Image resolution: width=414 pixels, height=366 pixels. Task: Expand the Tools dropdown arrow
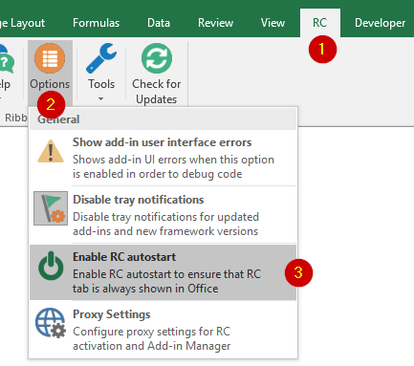tap(101, 99)
